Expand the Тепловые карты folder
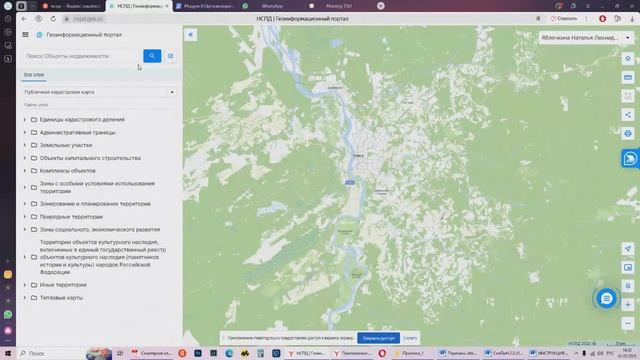This screenshot has height=360, width=640. (x=25, y=298)
